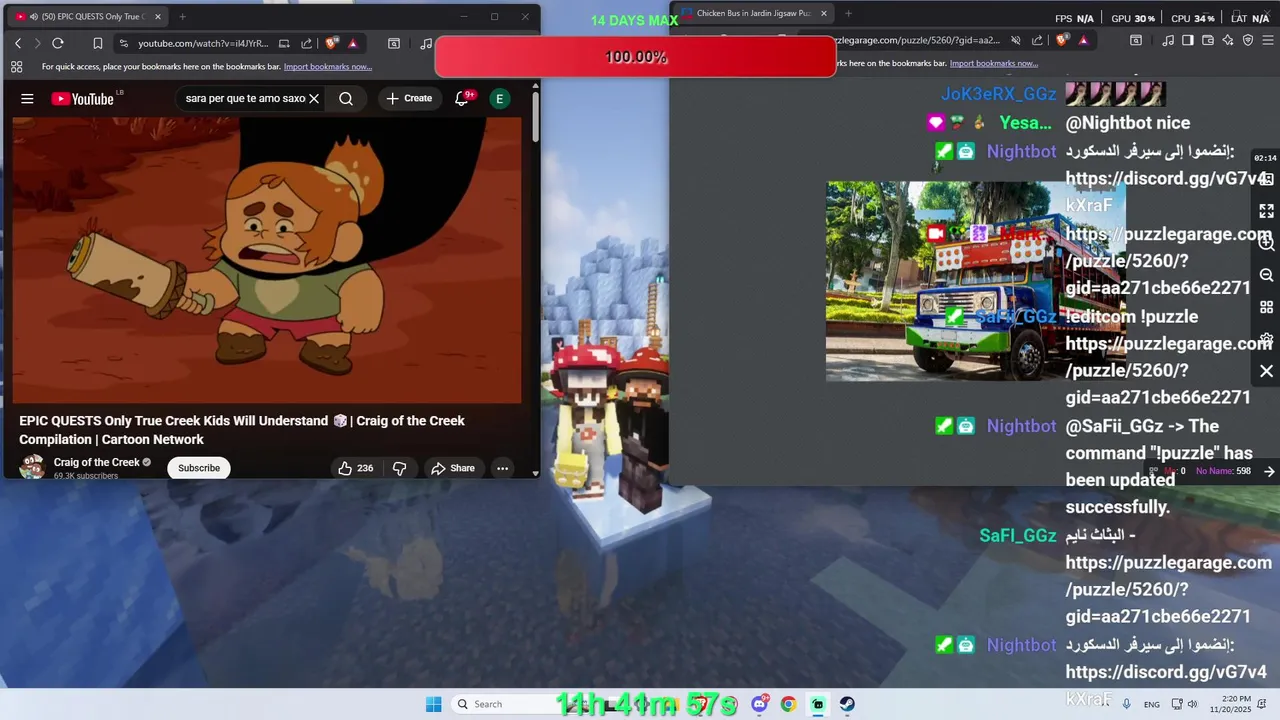Dislike the Craig of the Creek video
The width and height of the screenshot is (1280, 720).
(399, 468)
